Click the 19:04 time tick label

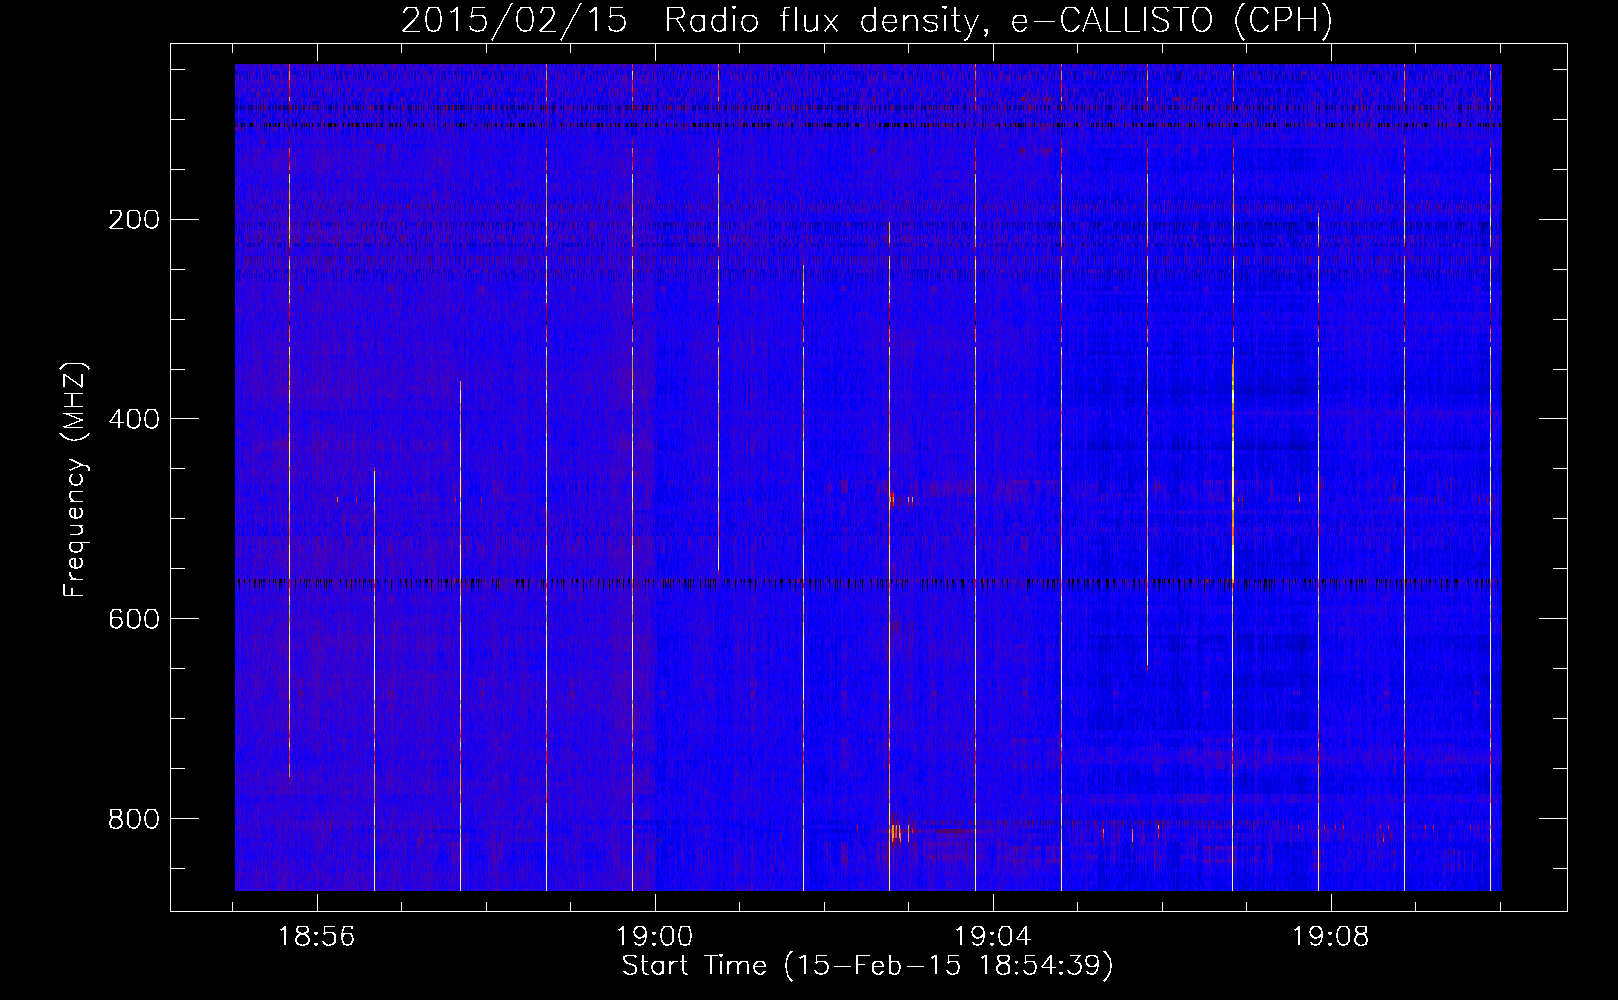[x=992, y=937]
